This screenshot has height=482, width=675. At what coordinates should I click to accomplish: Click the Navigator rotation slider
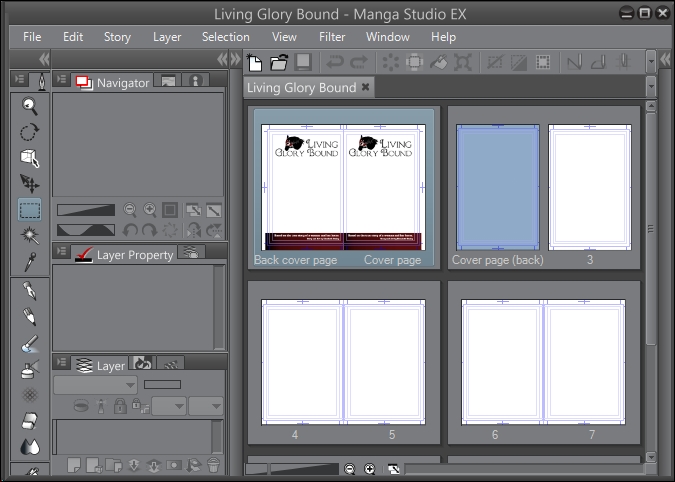(86, 230)
